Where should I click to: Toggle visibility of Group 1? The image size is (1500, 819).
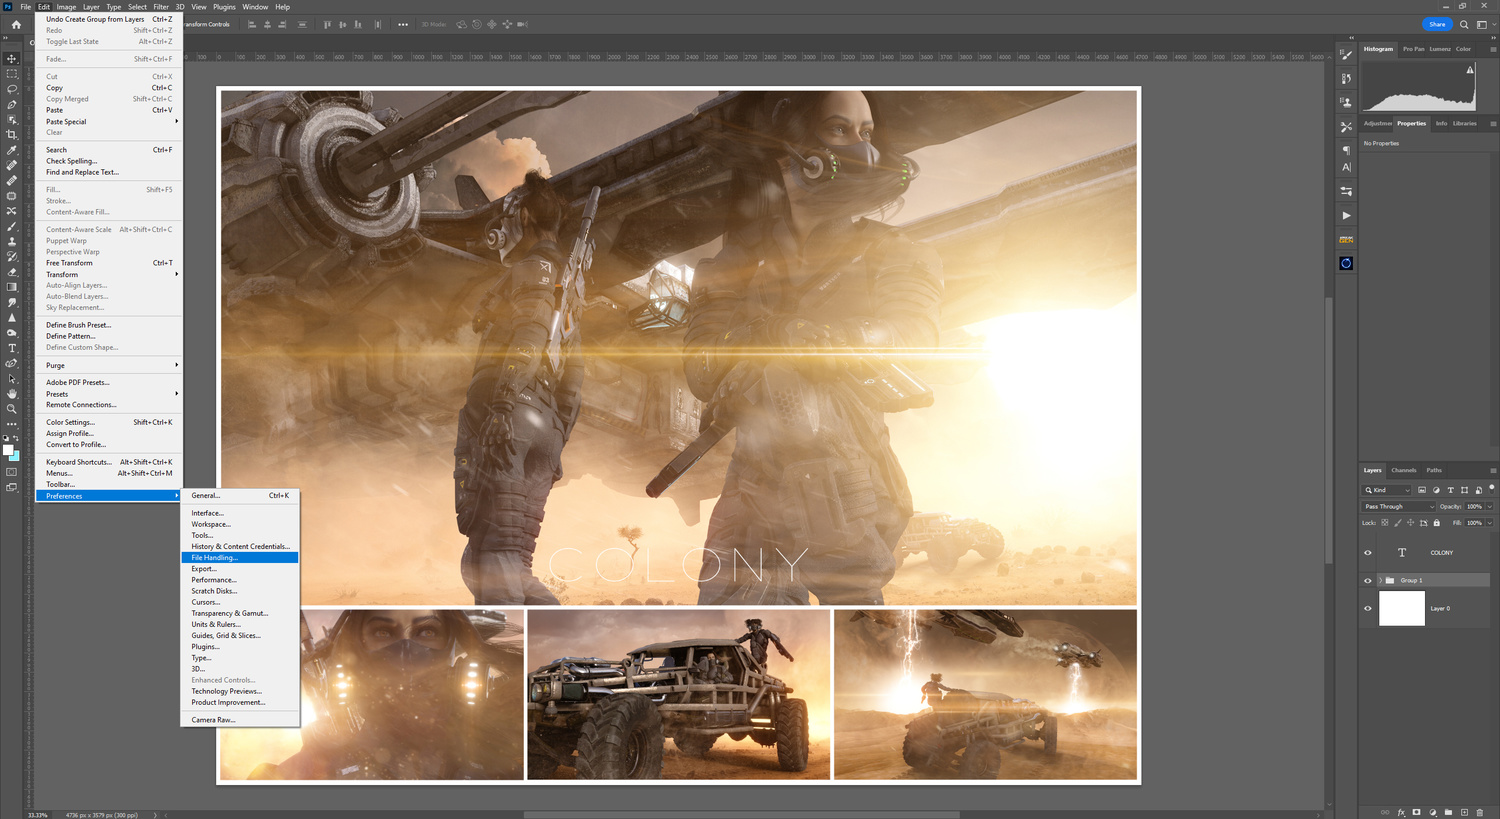1368,581
